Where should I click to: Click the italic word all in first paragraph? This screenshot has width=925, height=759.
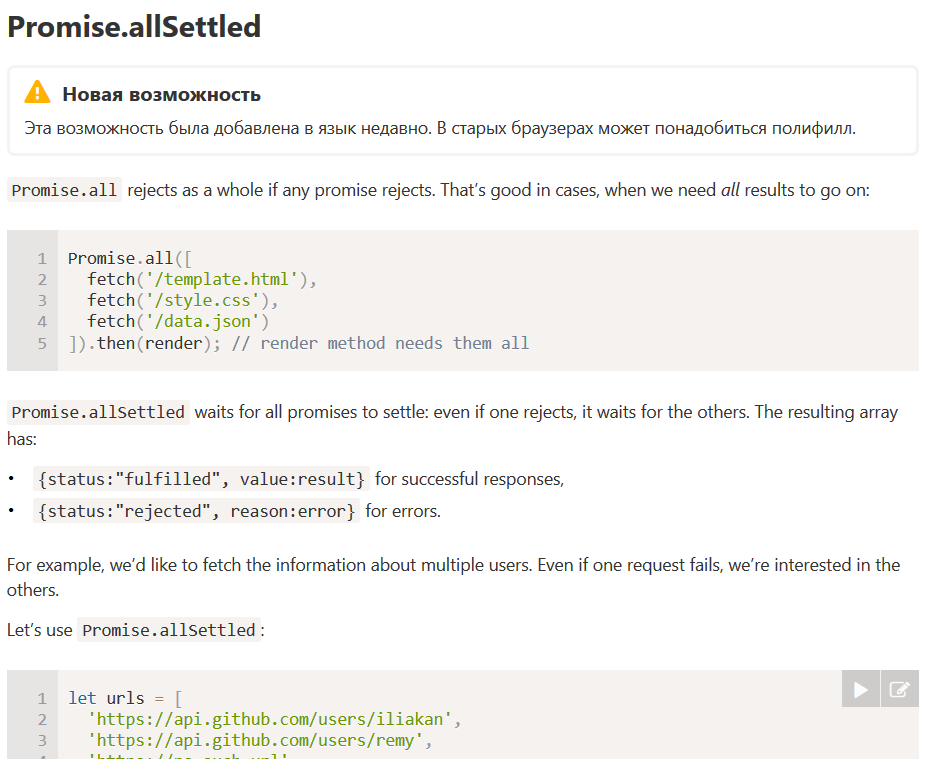(x=730, y=190)
